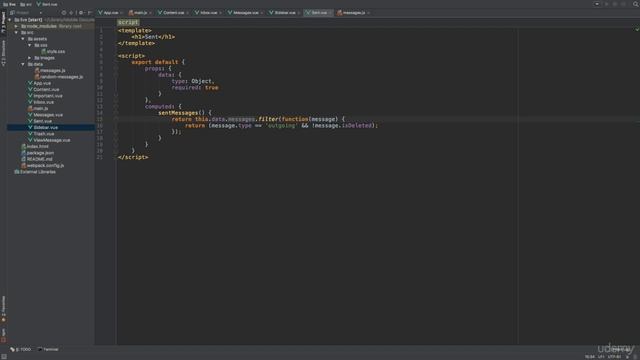Screen dimensions: 640x360
Task: Collapse the live project root node
Action: coord(10,20)
